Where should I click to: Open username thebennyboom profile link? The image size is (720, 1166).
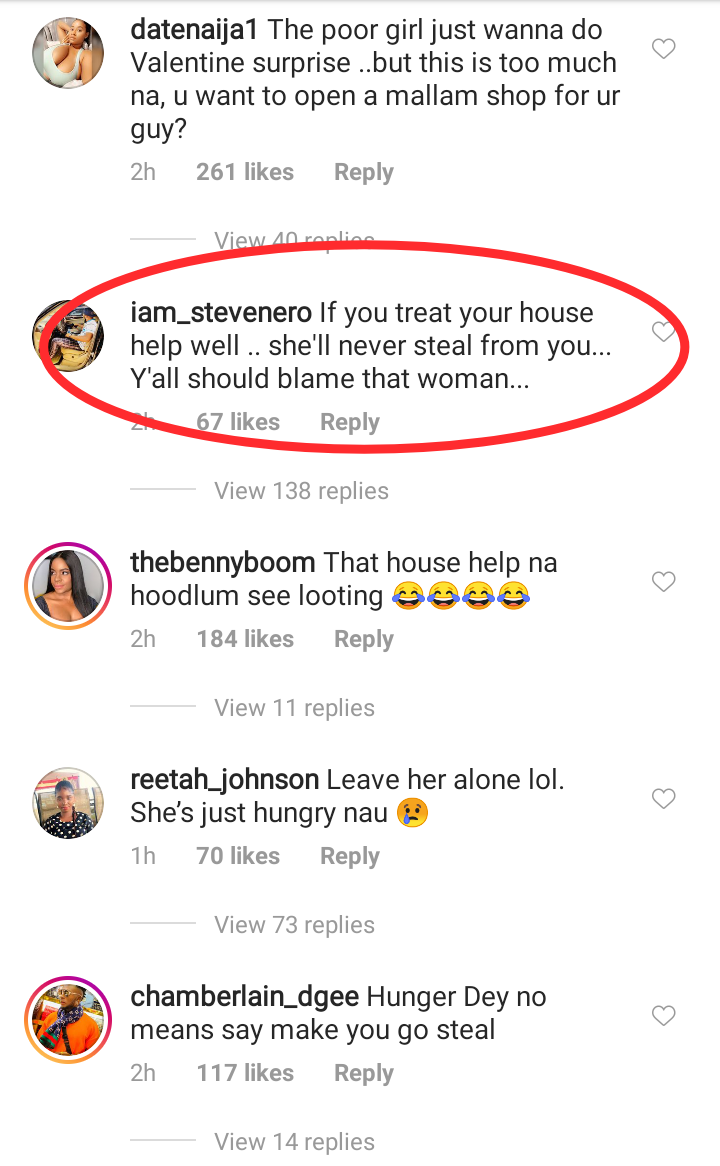tap(222, 563)
